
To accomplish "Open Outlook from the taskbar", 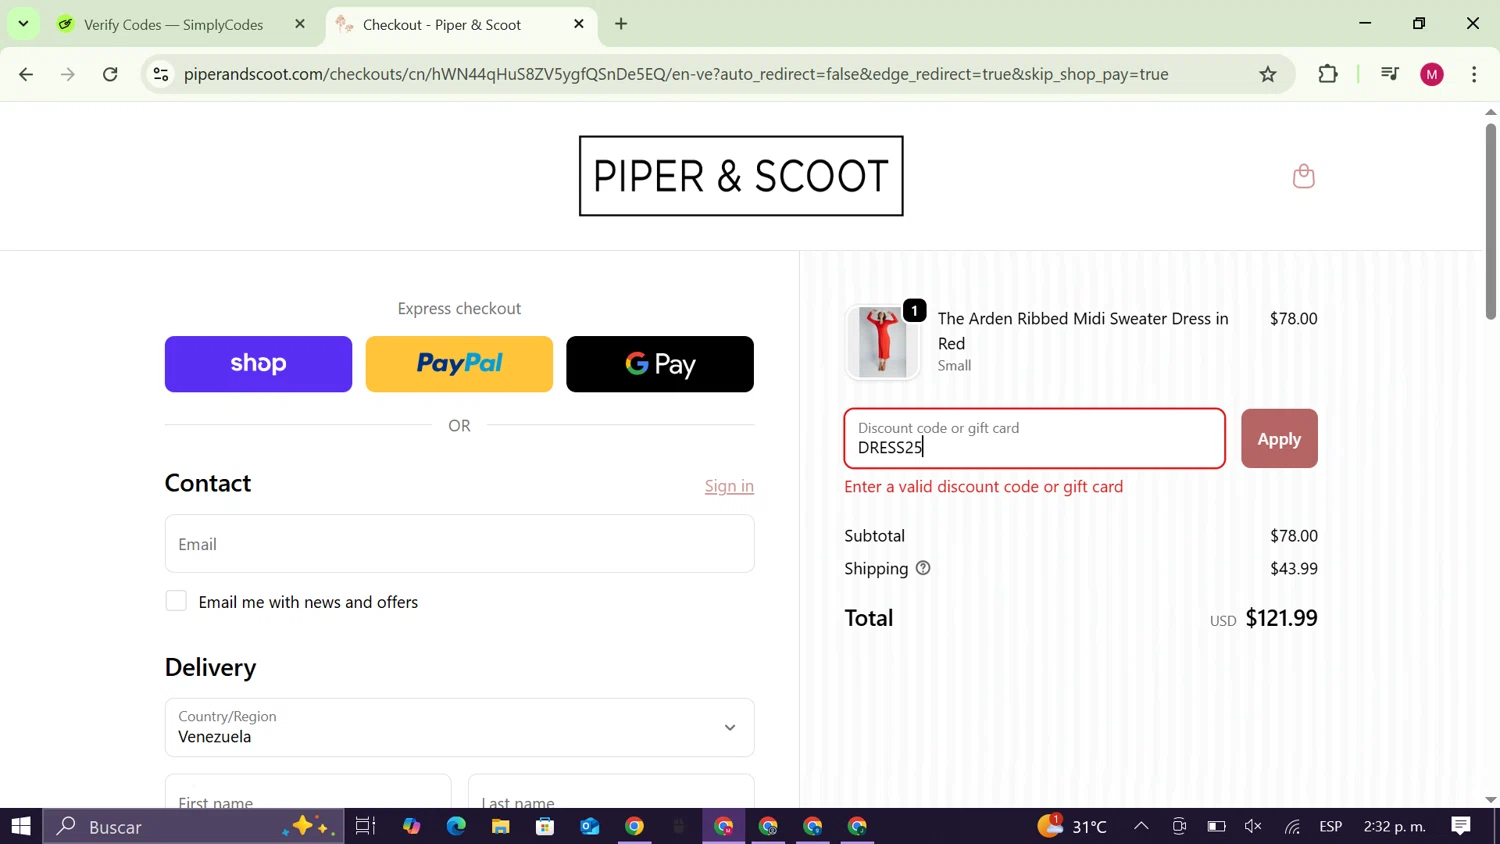I will 589,826.
